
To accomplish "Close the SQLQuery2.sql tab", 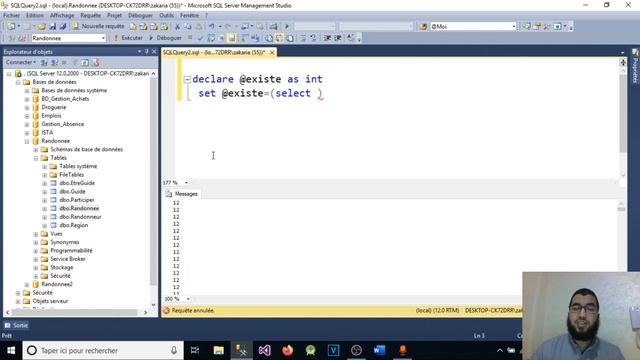I will (x=272, y=52).
